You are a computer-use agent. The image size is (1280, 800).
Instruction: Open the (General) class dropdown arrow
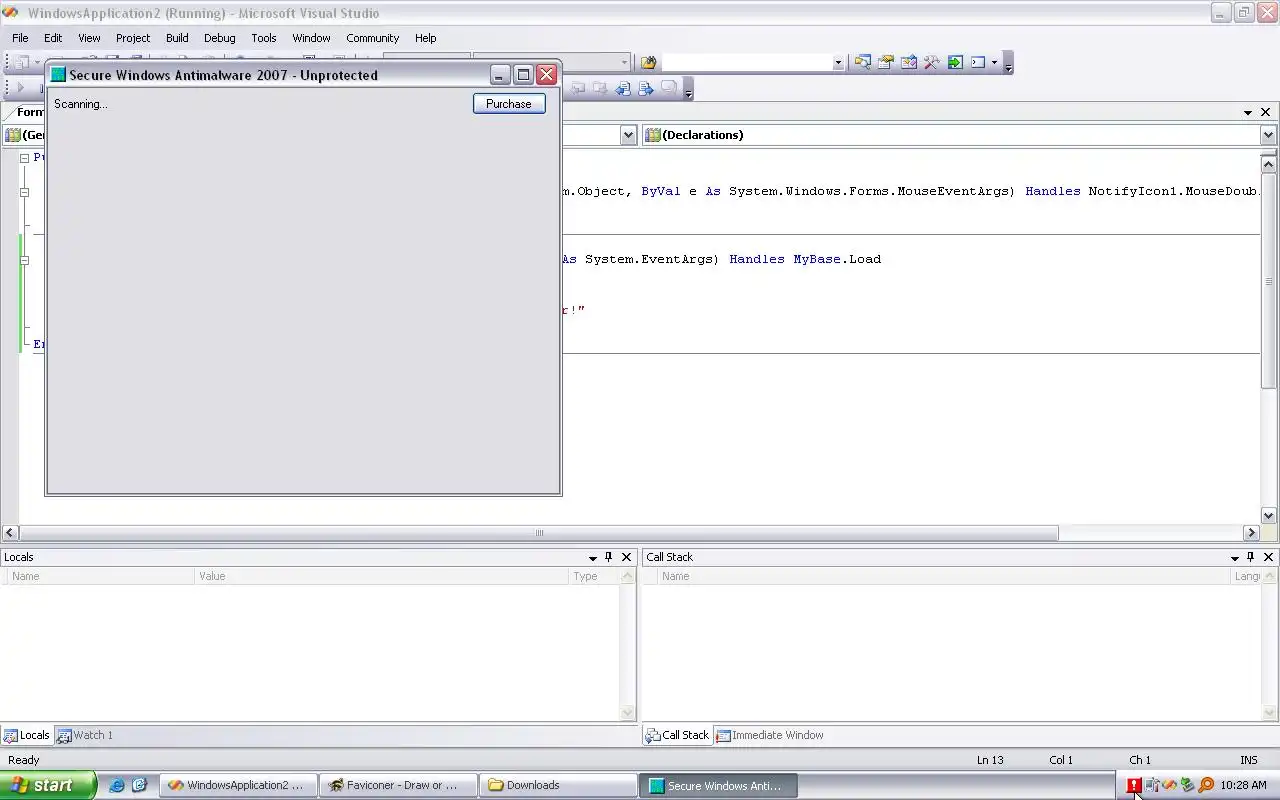point(628,135)
